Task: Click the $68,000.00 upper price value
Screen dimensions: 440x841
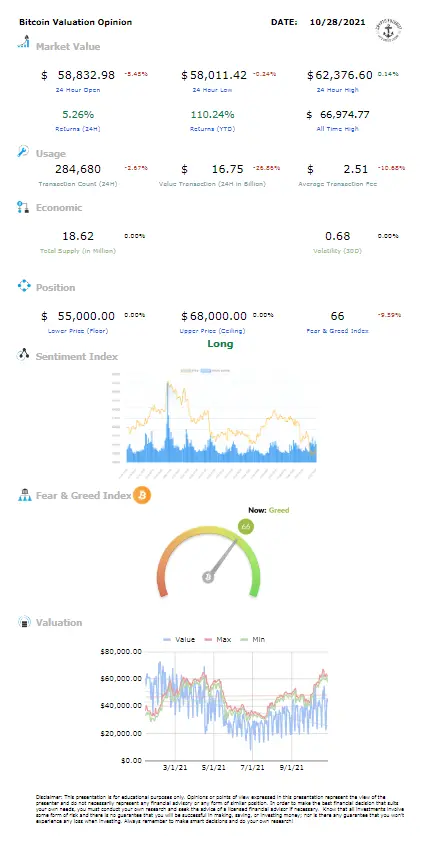Action: coord(214,316)
